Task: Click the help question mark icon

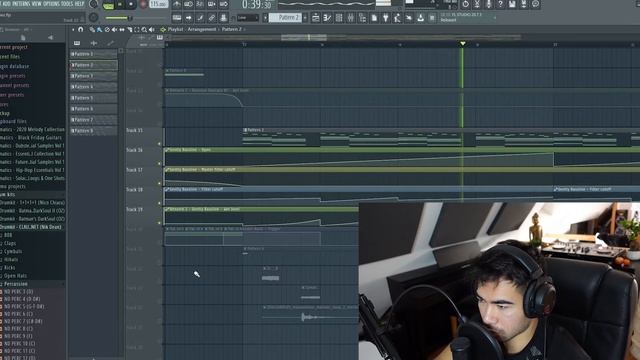Action: [500, 4]
